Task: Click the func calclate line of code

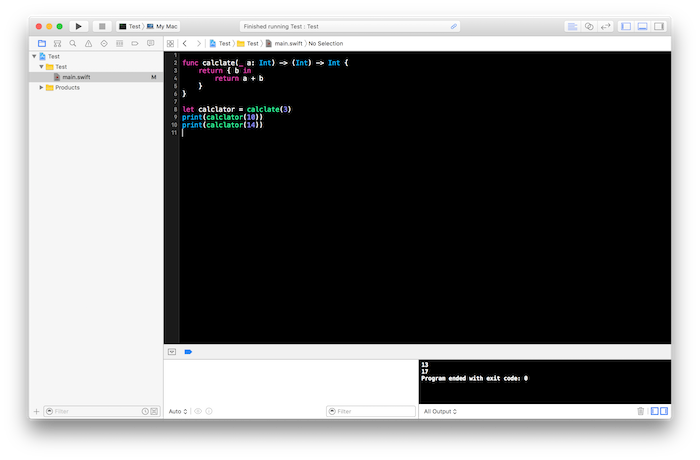Action: click(x=265, y=63)
